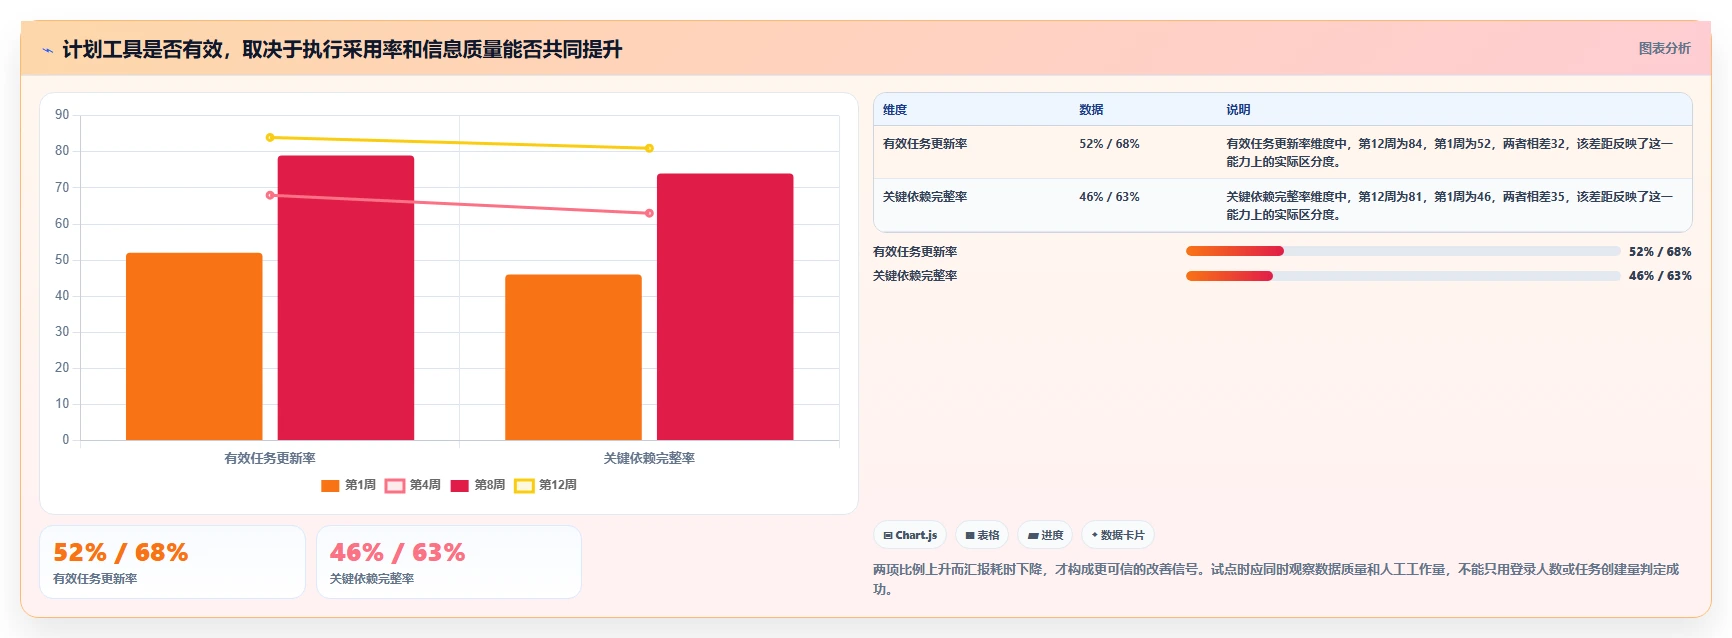The height and width of the screenshot is (638, 1732).
Task: Click the yellow 第12周 legend color box
Action: click(x=524, y=486)
